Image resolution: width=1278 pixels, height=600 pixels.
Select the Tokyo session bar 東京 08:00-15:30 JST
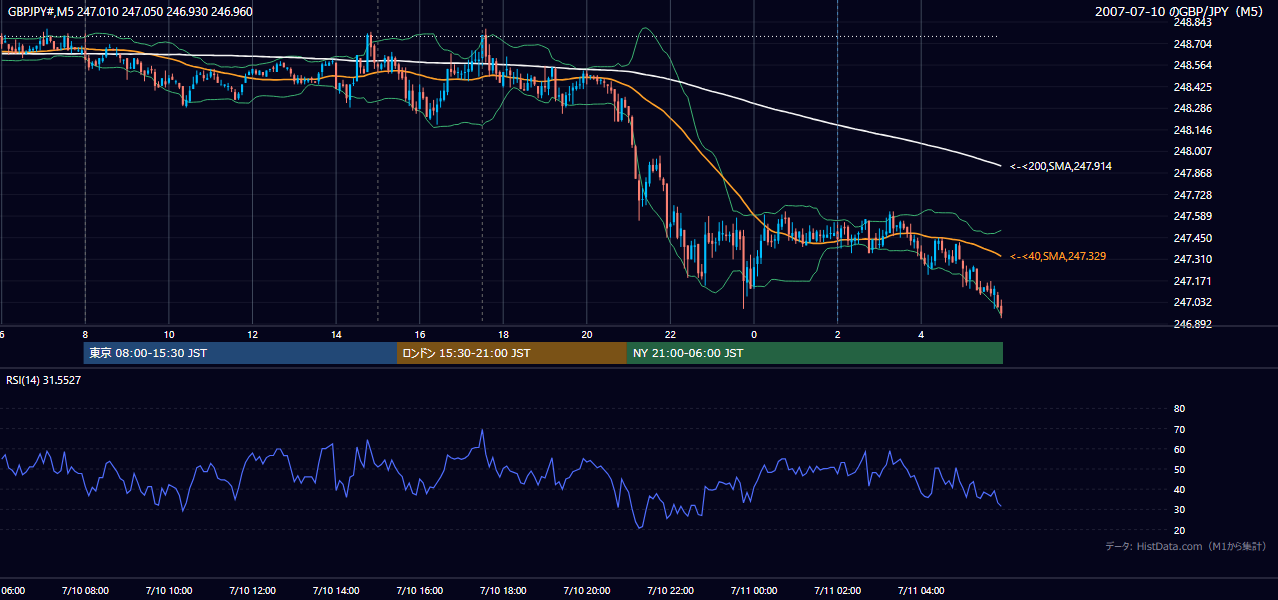[241, 353]
